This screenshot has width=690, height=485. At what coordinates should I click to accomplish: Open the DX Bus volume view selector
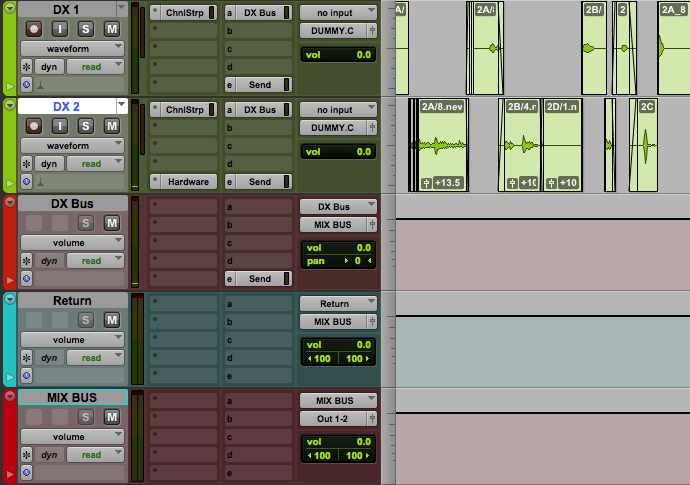pos(72,242)
